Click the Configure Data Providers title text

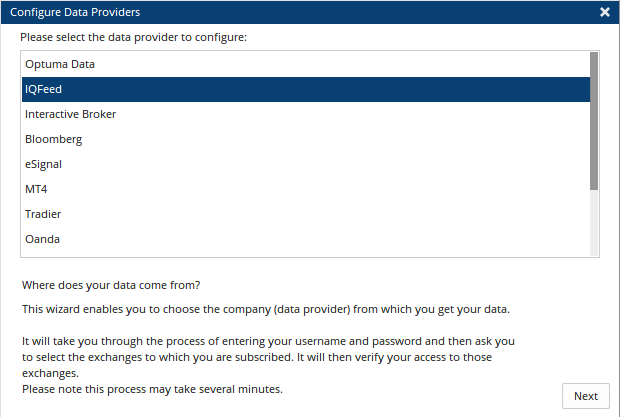click(x=75, y=12)
